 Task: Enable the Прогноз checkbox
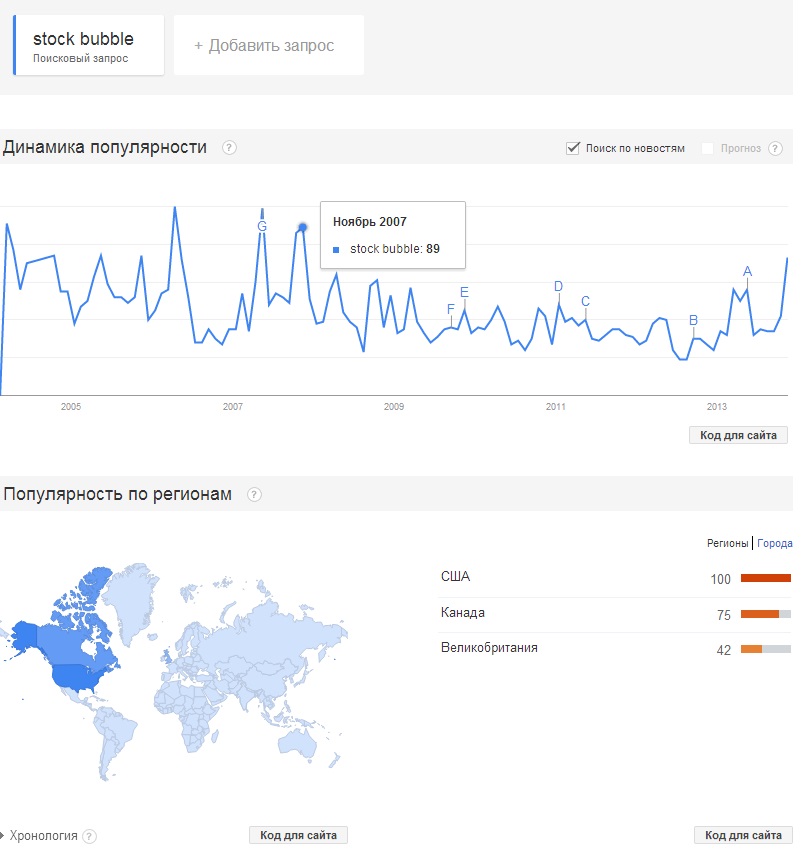(x=708, y=148)
